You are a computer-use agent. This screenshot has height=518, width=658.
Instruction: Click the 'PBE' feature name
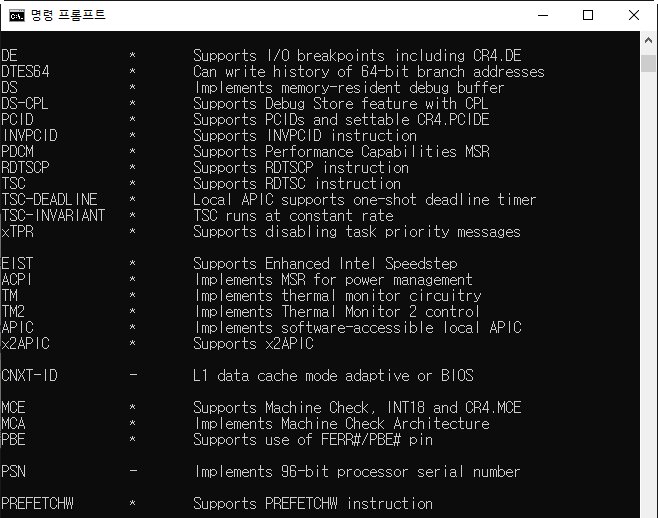(13, 440)
